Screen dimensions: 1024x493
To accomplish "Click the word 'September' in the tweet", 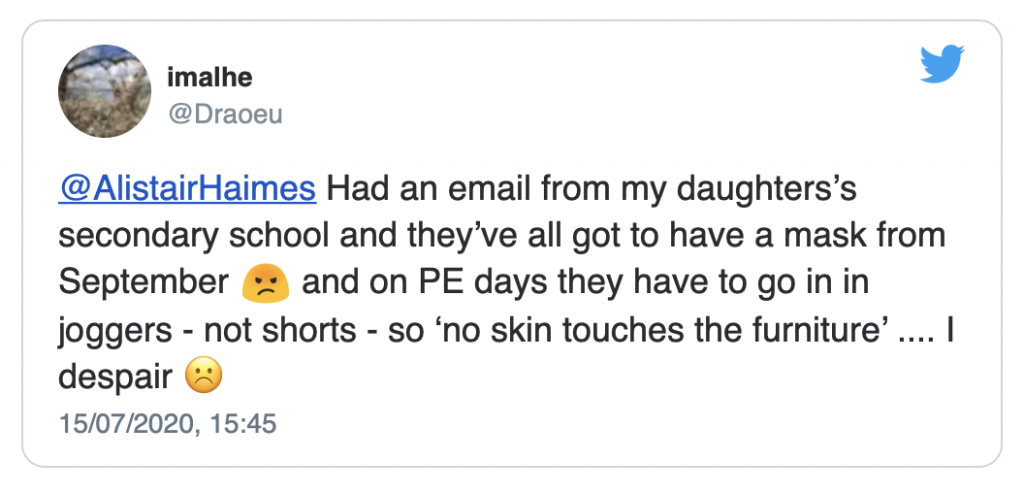I will pyautogui.click(x=143, y=283).
